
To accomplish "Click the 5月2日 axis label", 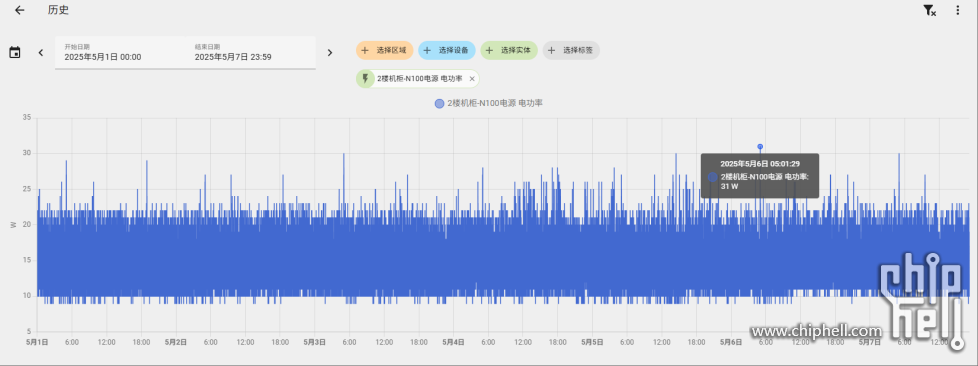I will 176,342.
